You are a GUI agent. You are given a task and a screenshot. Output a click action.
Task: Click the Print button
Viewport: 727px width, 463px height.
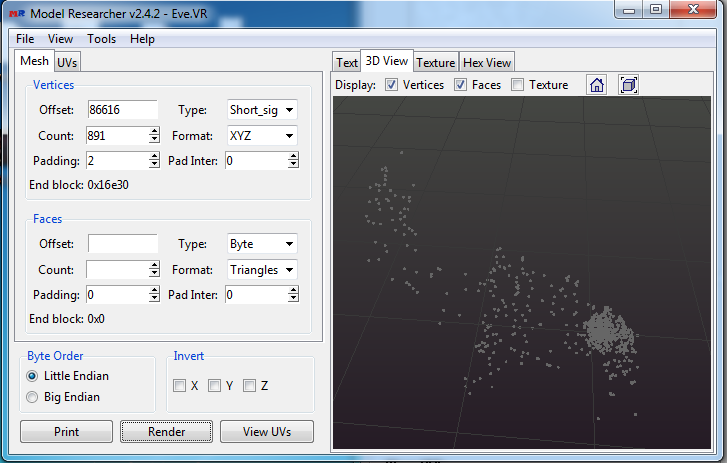tap(66, 431)
